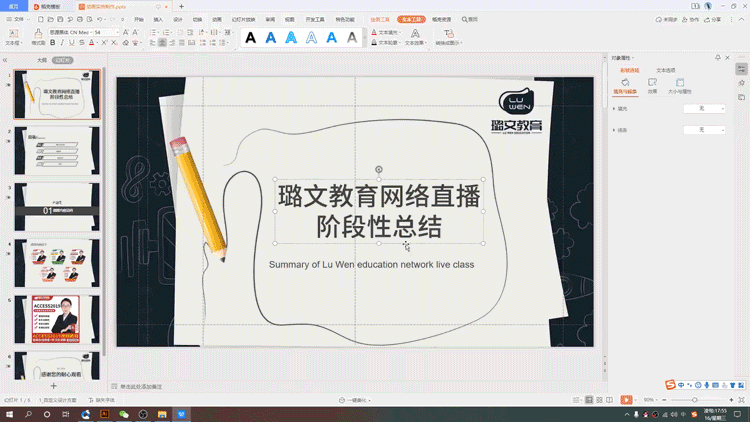Click the Fill and Line bucket icon
The height and width of the screenshot is (422, 750).
coord(625,83)
